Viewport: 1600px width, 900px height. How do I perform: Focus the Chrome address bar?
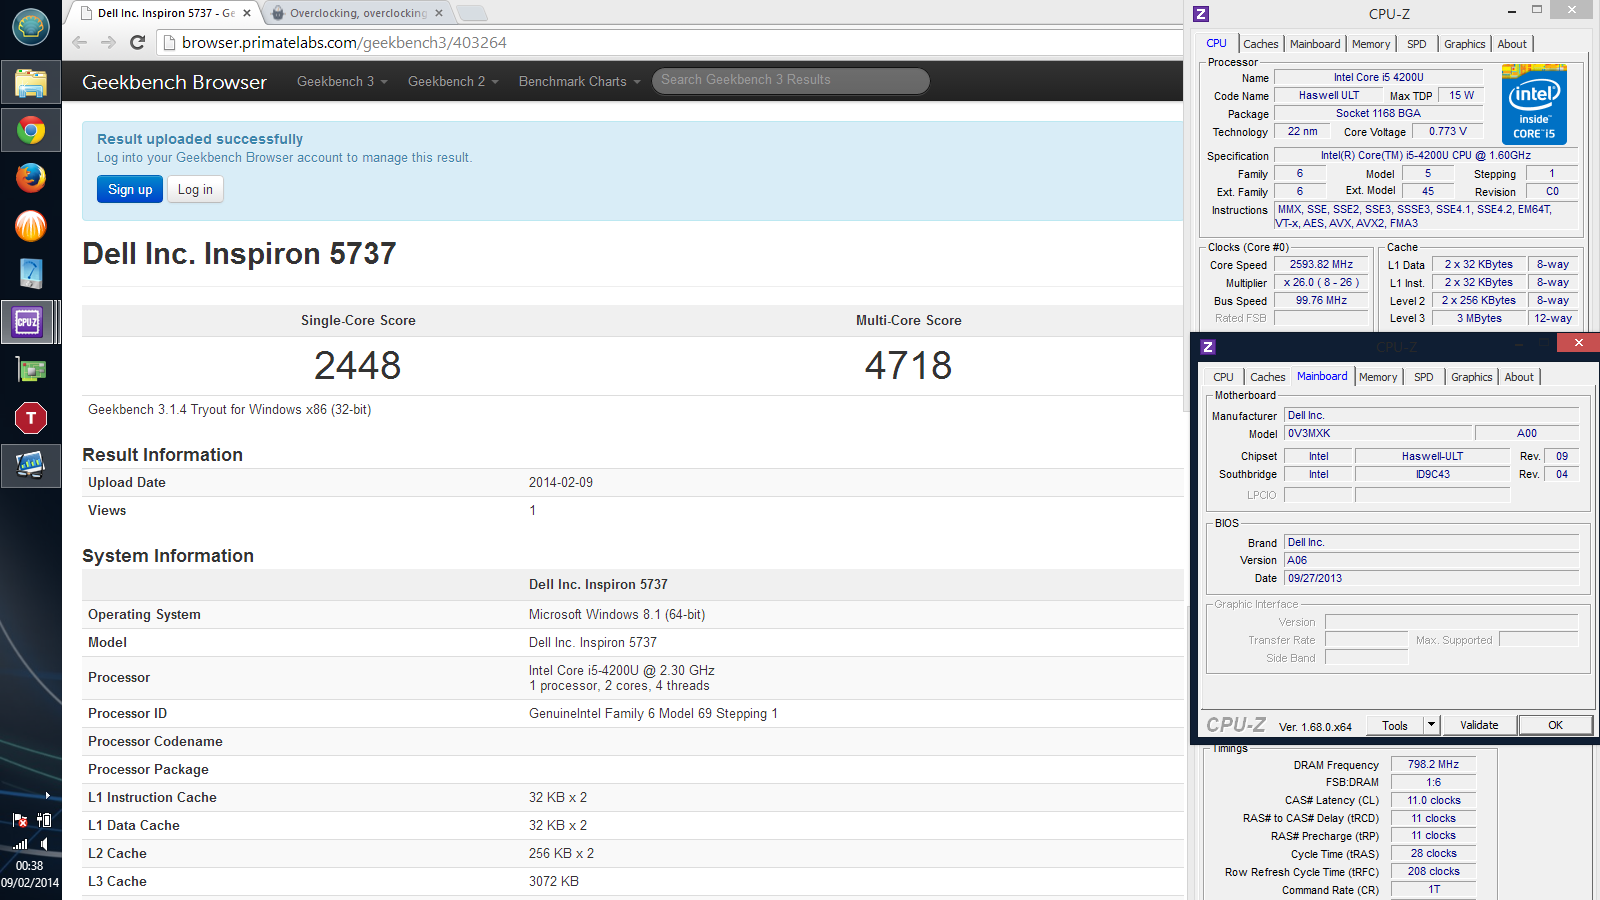pos(670,43)
